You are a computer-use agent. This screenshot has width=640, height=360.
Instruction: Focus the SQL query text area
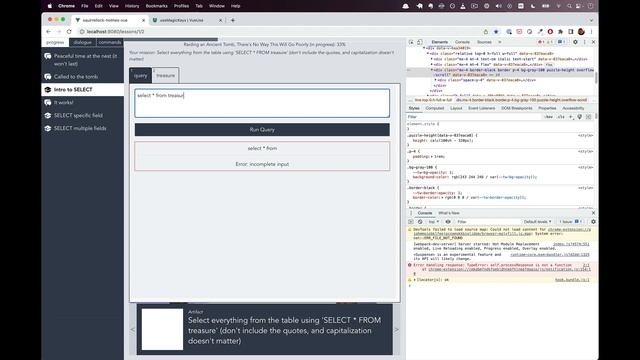click(262, 103)
